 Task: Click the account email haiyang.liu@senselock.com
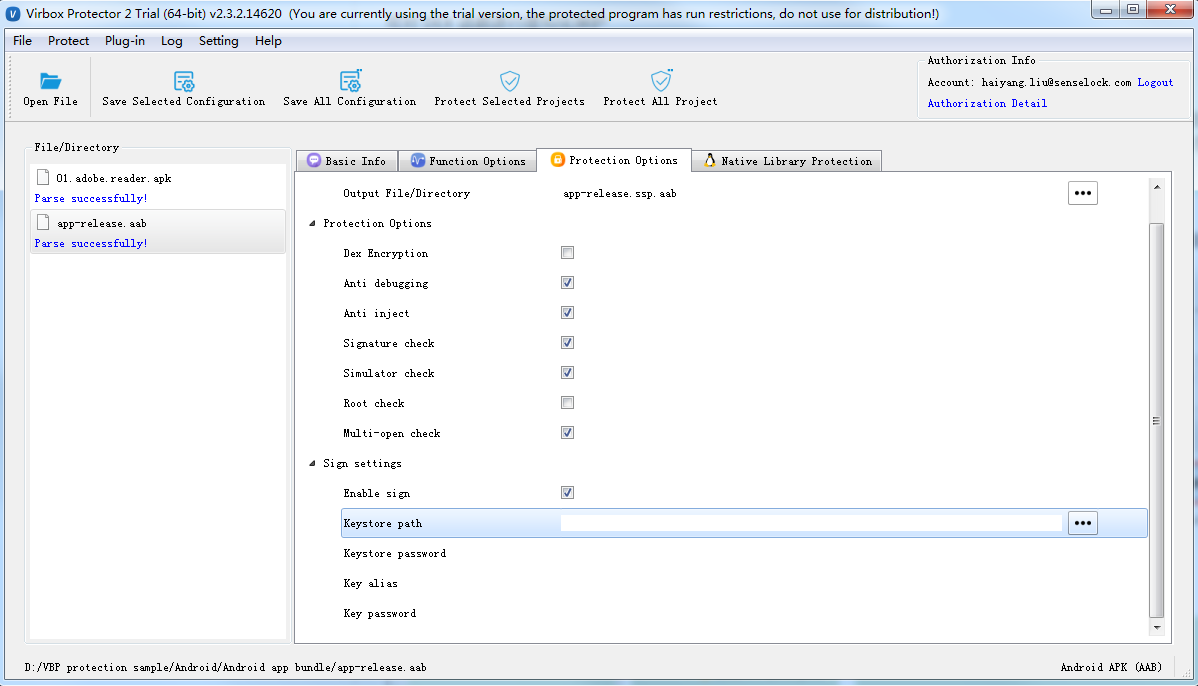1056,83
